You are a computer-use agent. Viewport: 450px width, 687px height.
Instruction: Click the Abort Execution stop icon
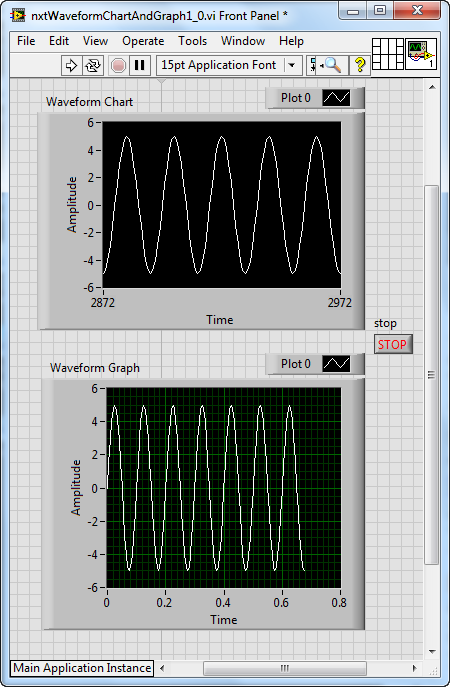tap(118, 66)
